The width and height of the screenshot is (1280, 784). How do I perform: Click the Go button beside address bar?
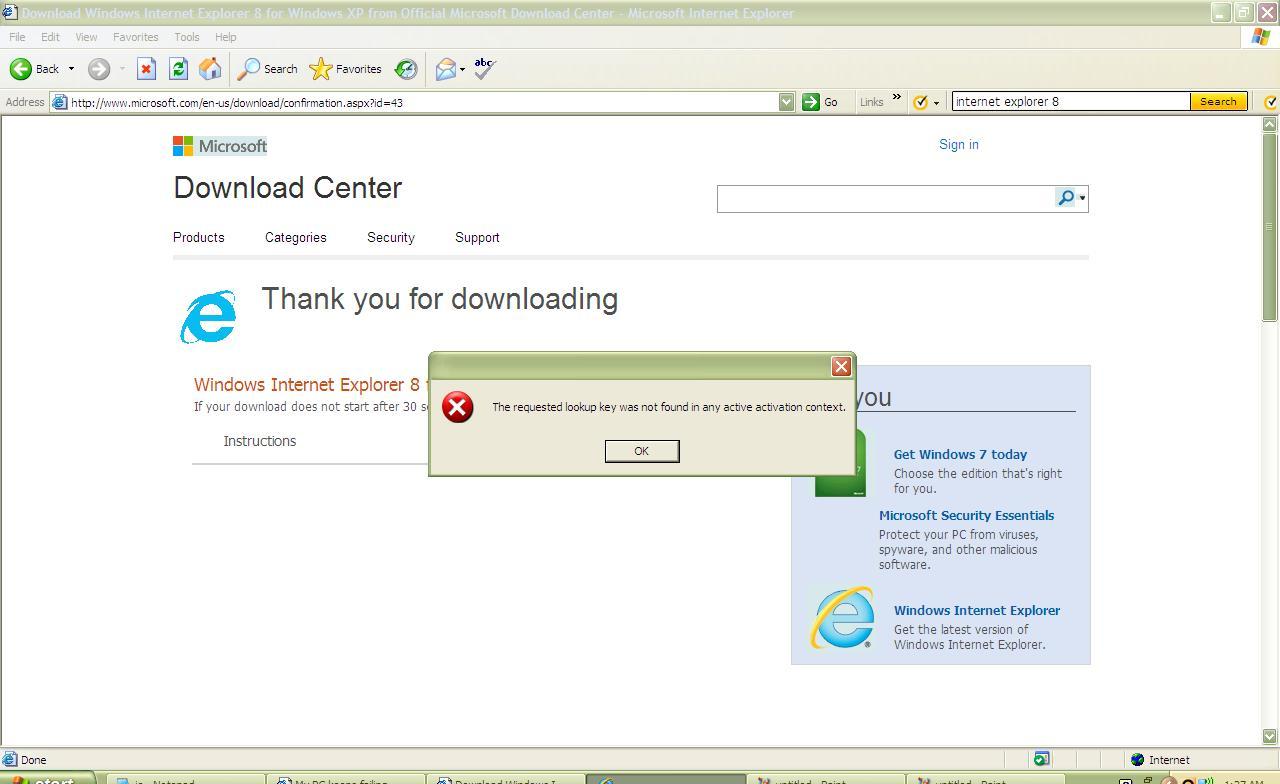click(x=820, y=102)
